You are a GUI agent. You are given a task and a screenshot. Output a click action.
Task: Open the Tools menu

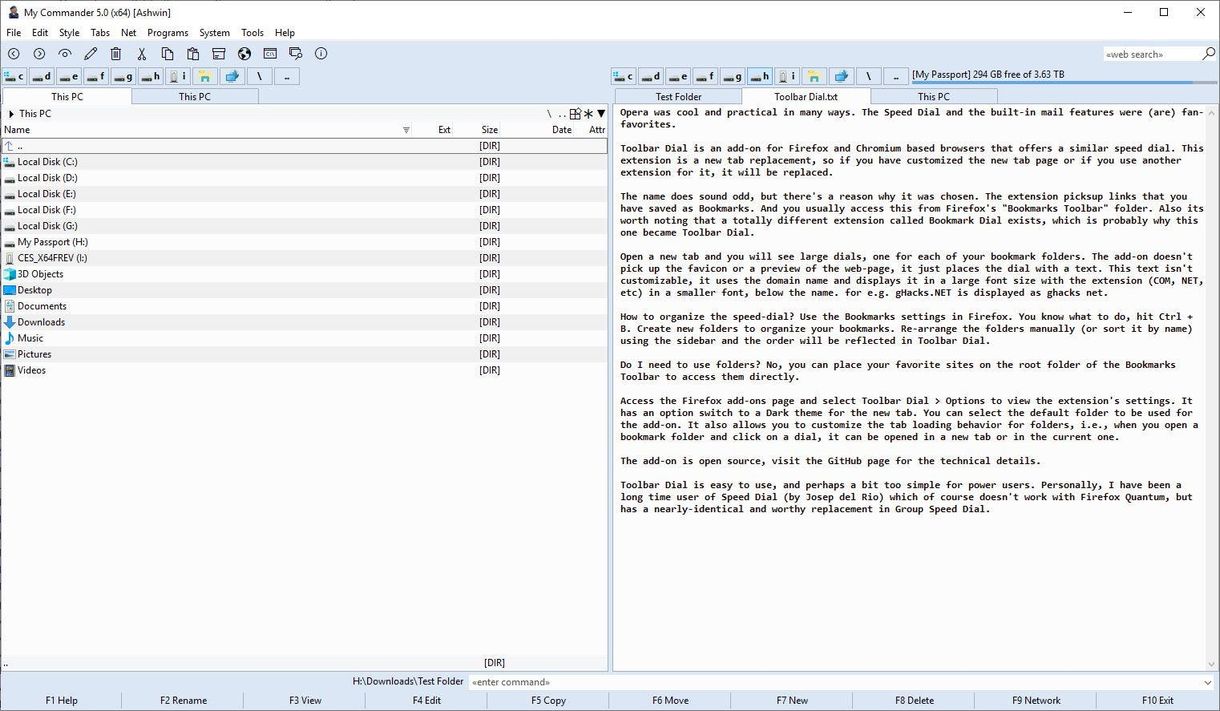252,33
